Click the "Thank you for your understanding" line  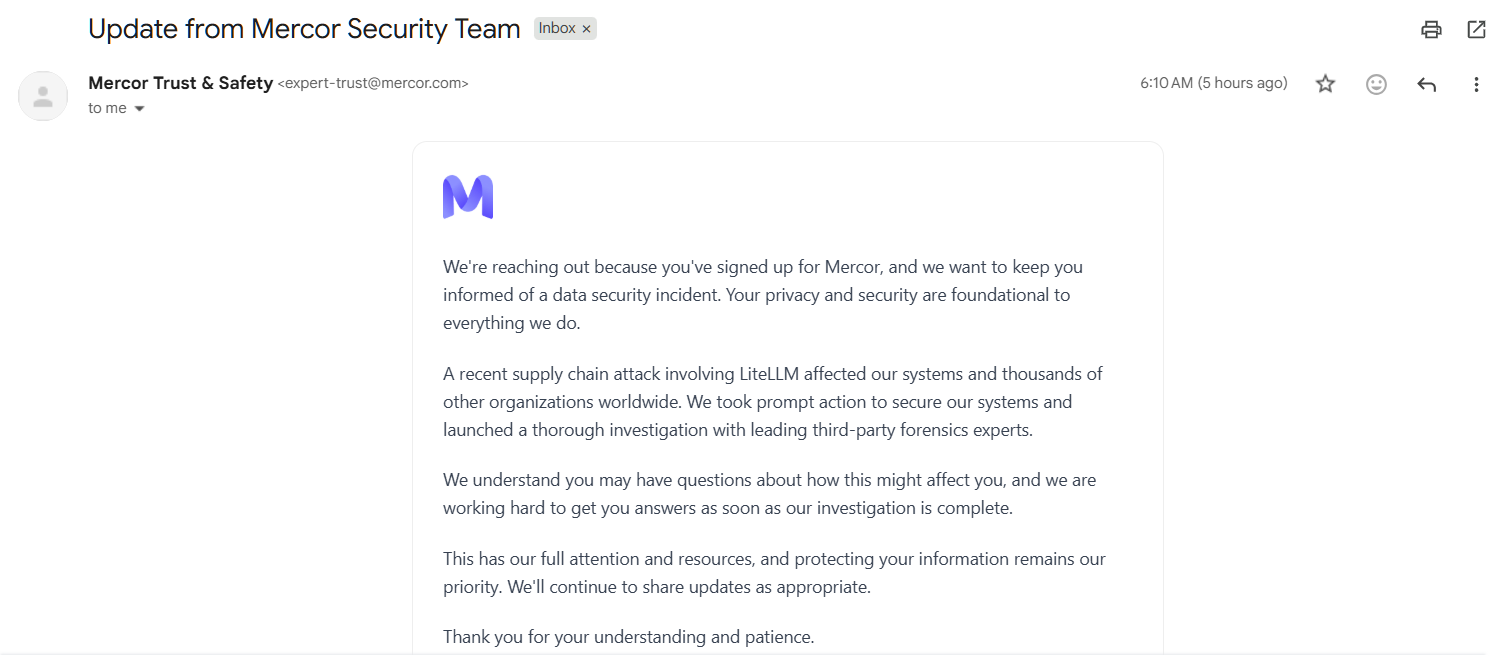(x=629, y=636)
